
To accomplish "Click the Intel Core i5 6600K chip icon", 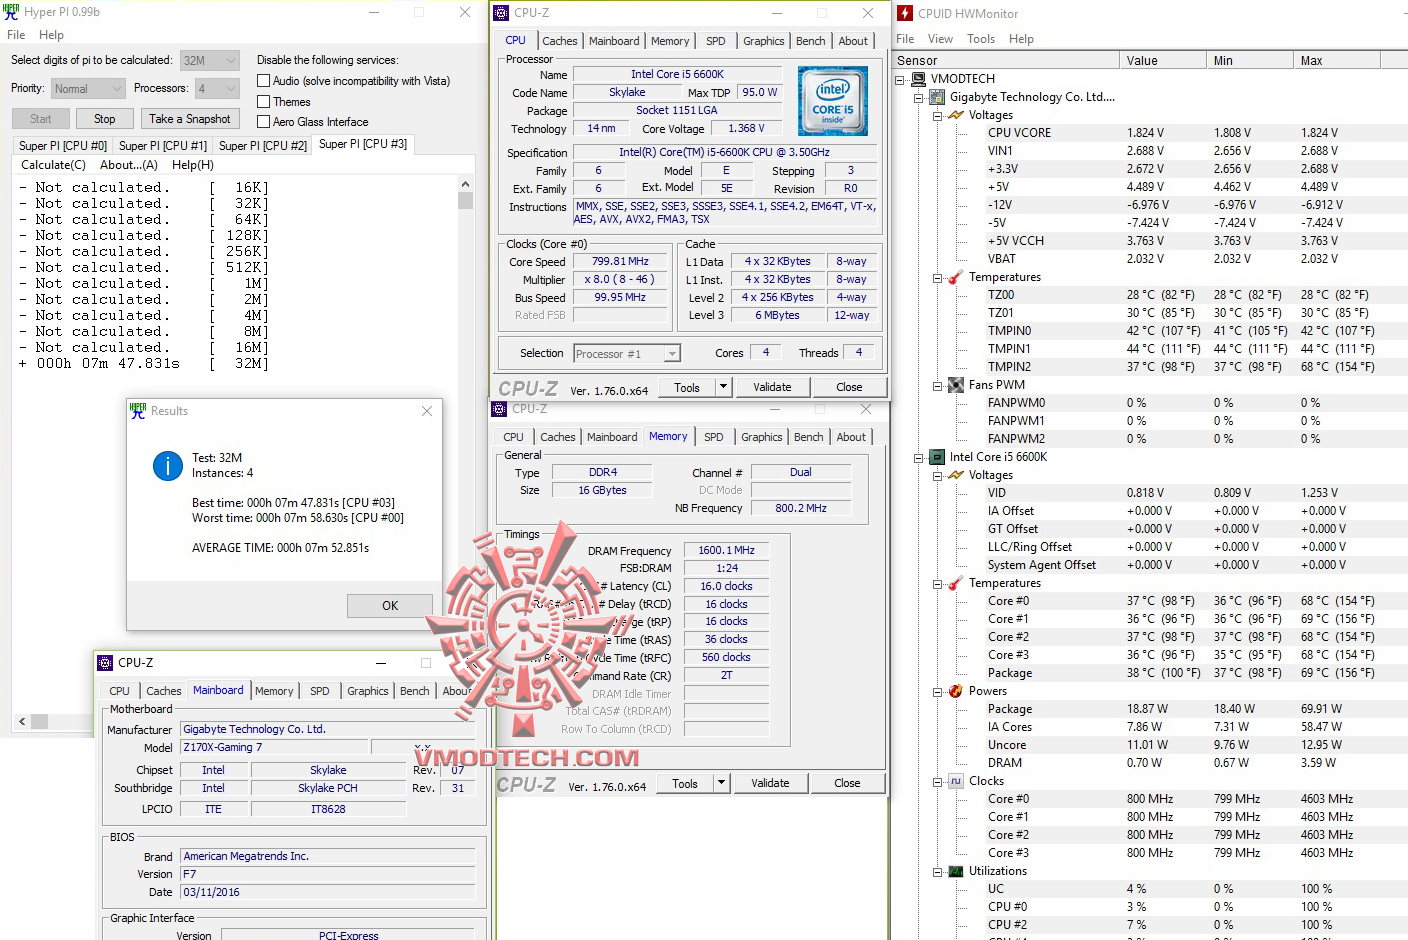I will [937, 457].
